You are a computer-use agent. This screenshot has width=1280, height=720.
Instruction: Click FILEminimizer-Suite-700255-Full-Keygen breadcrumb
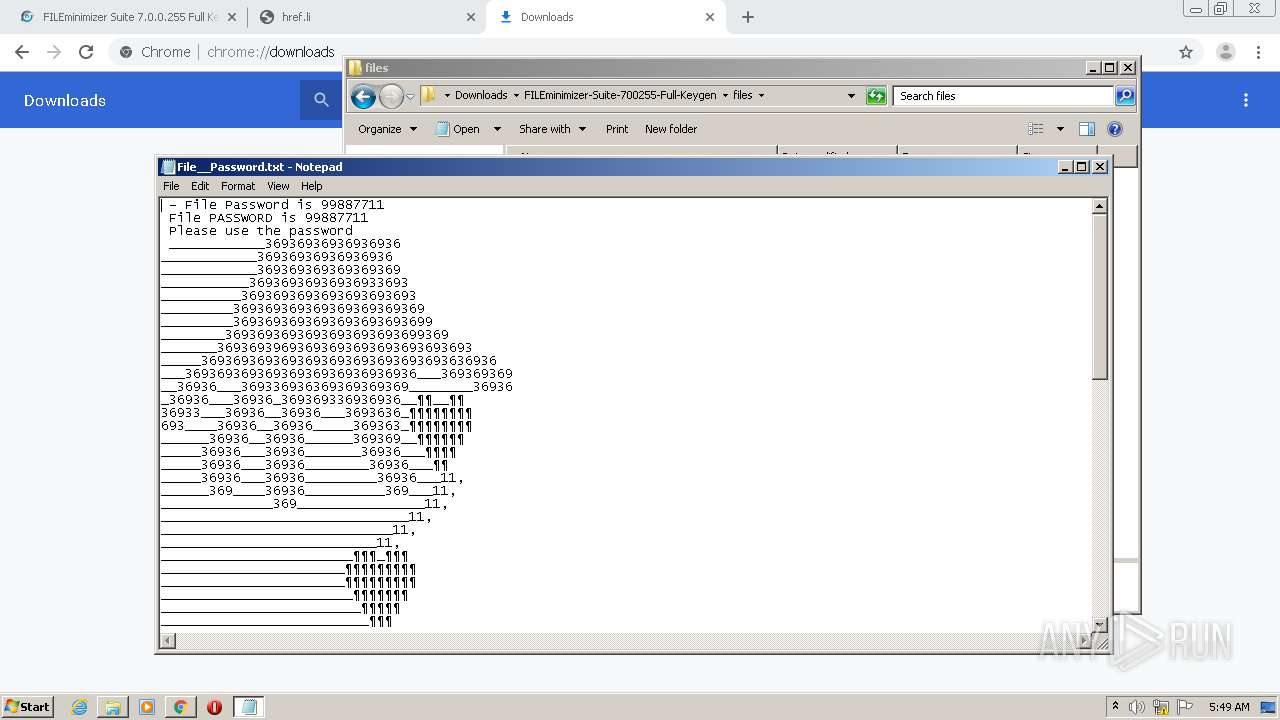click(620, 96)
